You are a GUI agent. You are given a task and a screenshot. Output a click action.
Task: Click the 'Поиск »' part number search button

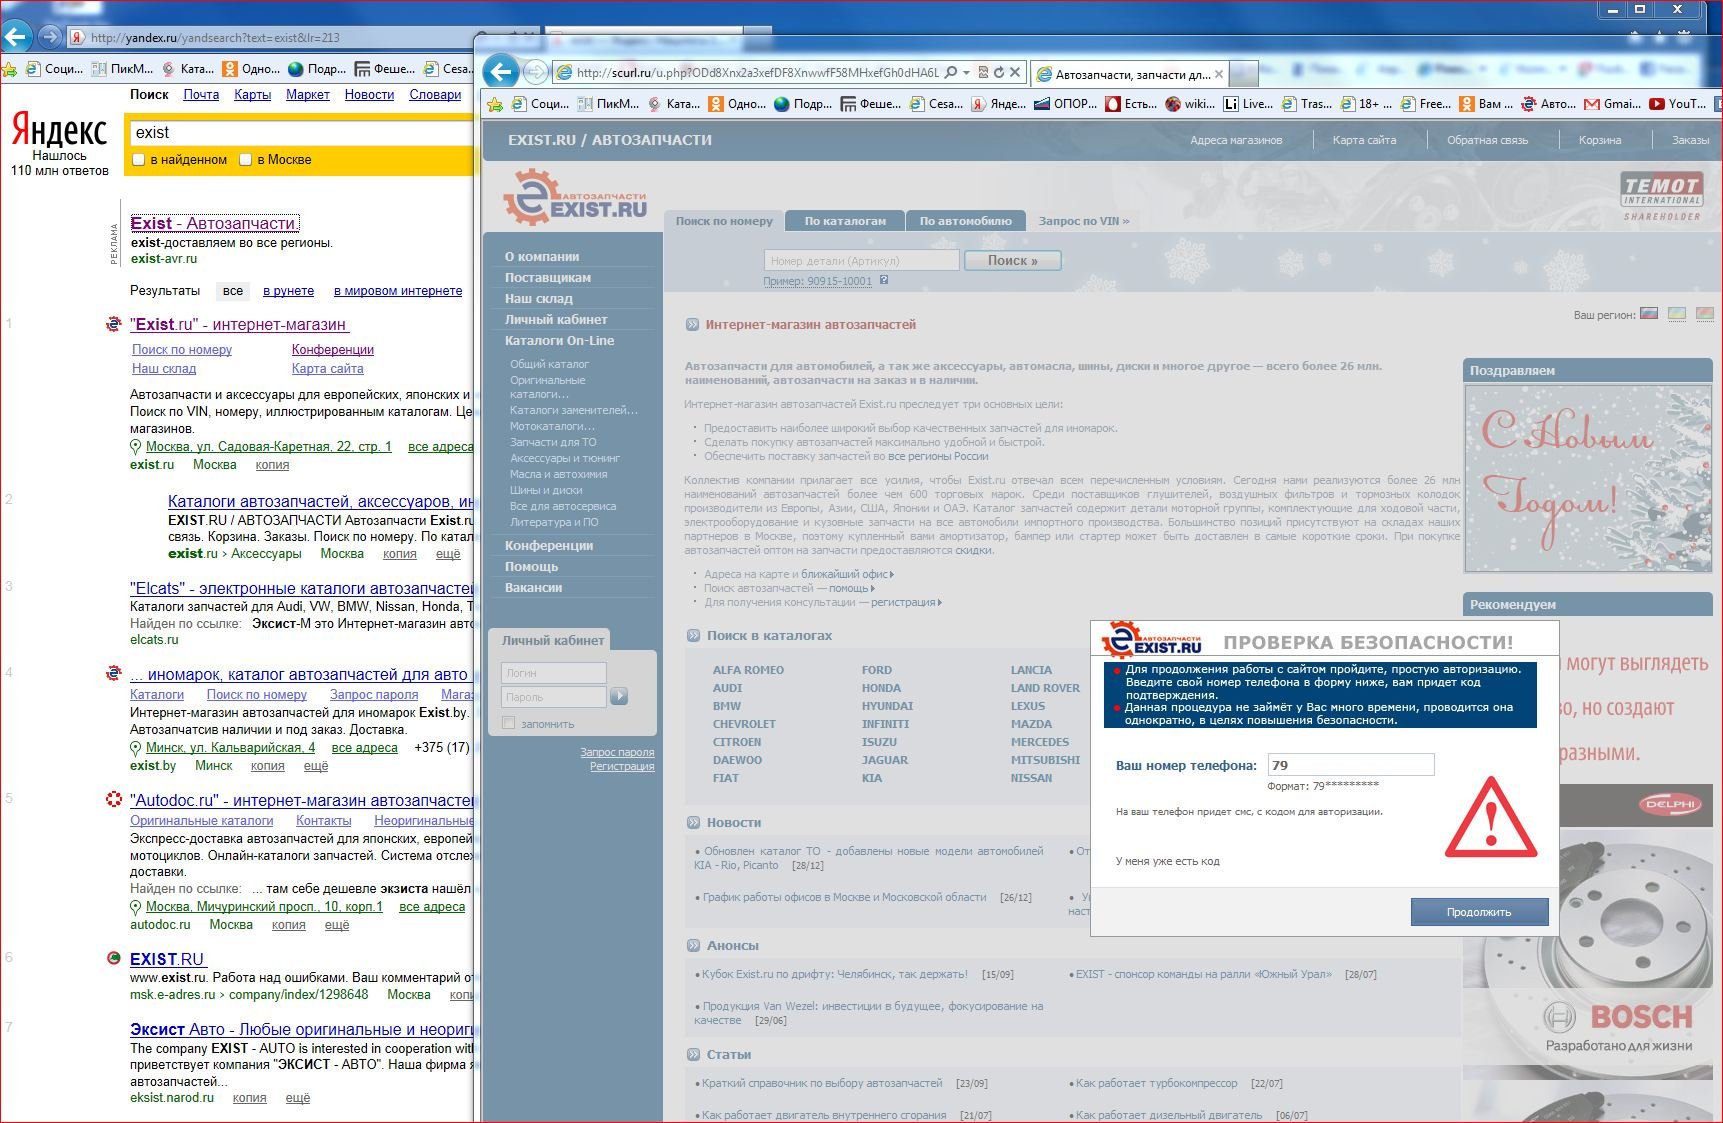pyautogui.click(x=1012, y=261)
